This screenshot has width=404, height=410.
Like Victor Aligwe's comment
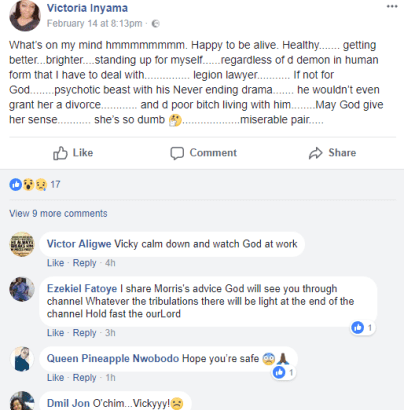55,263
